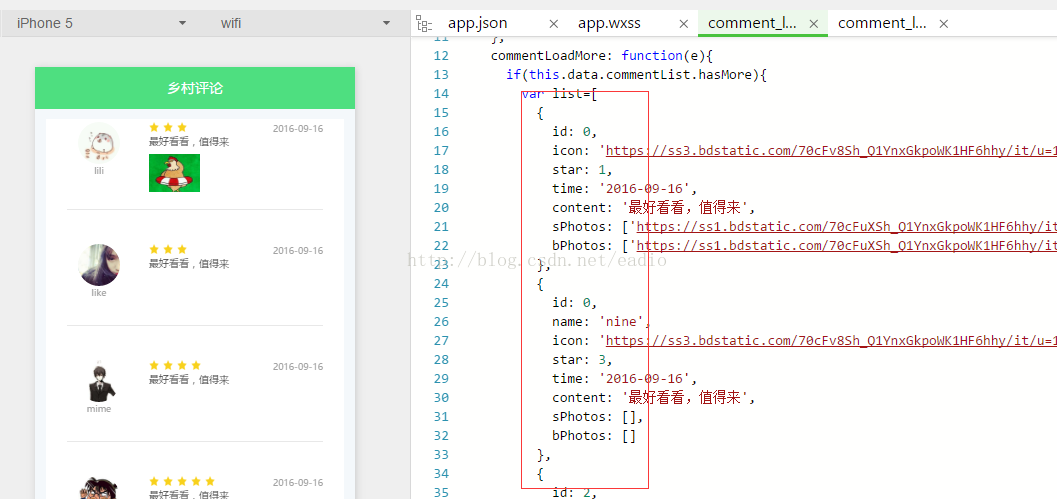Click star: 1 on line 18

click(582, 169)
